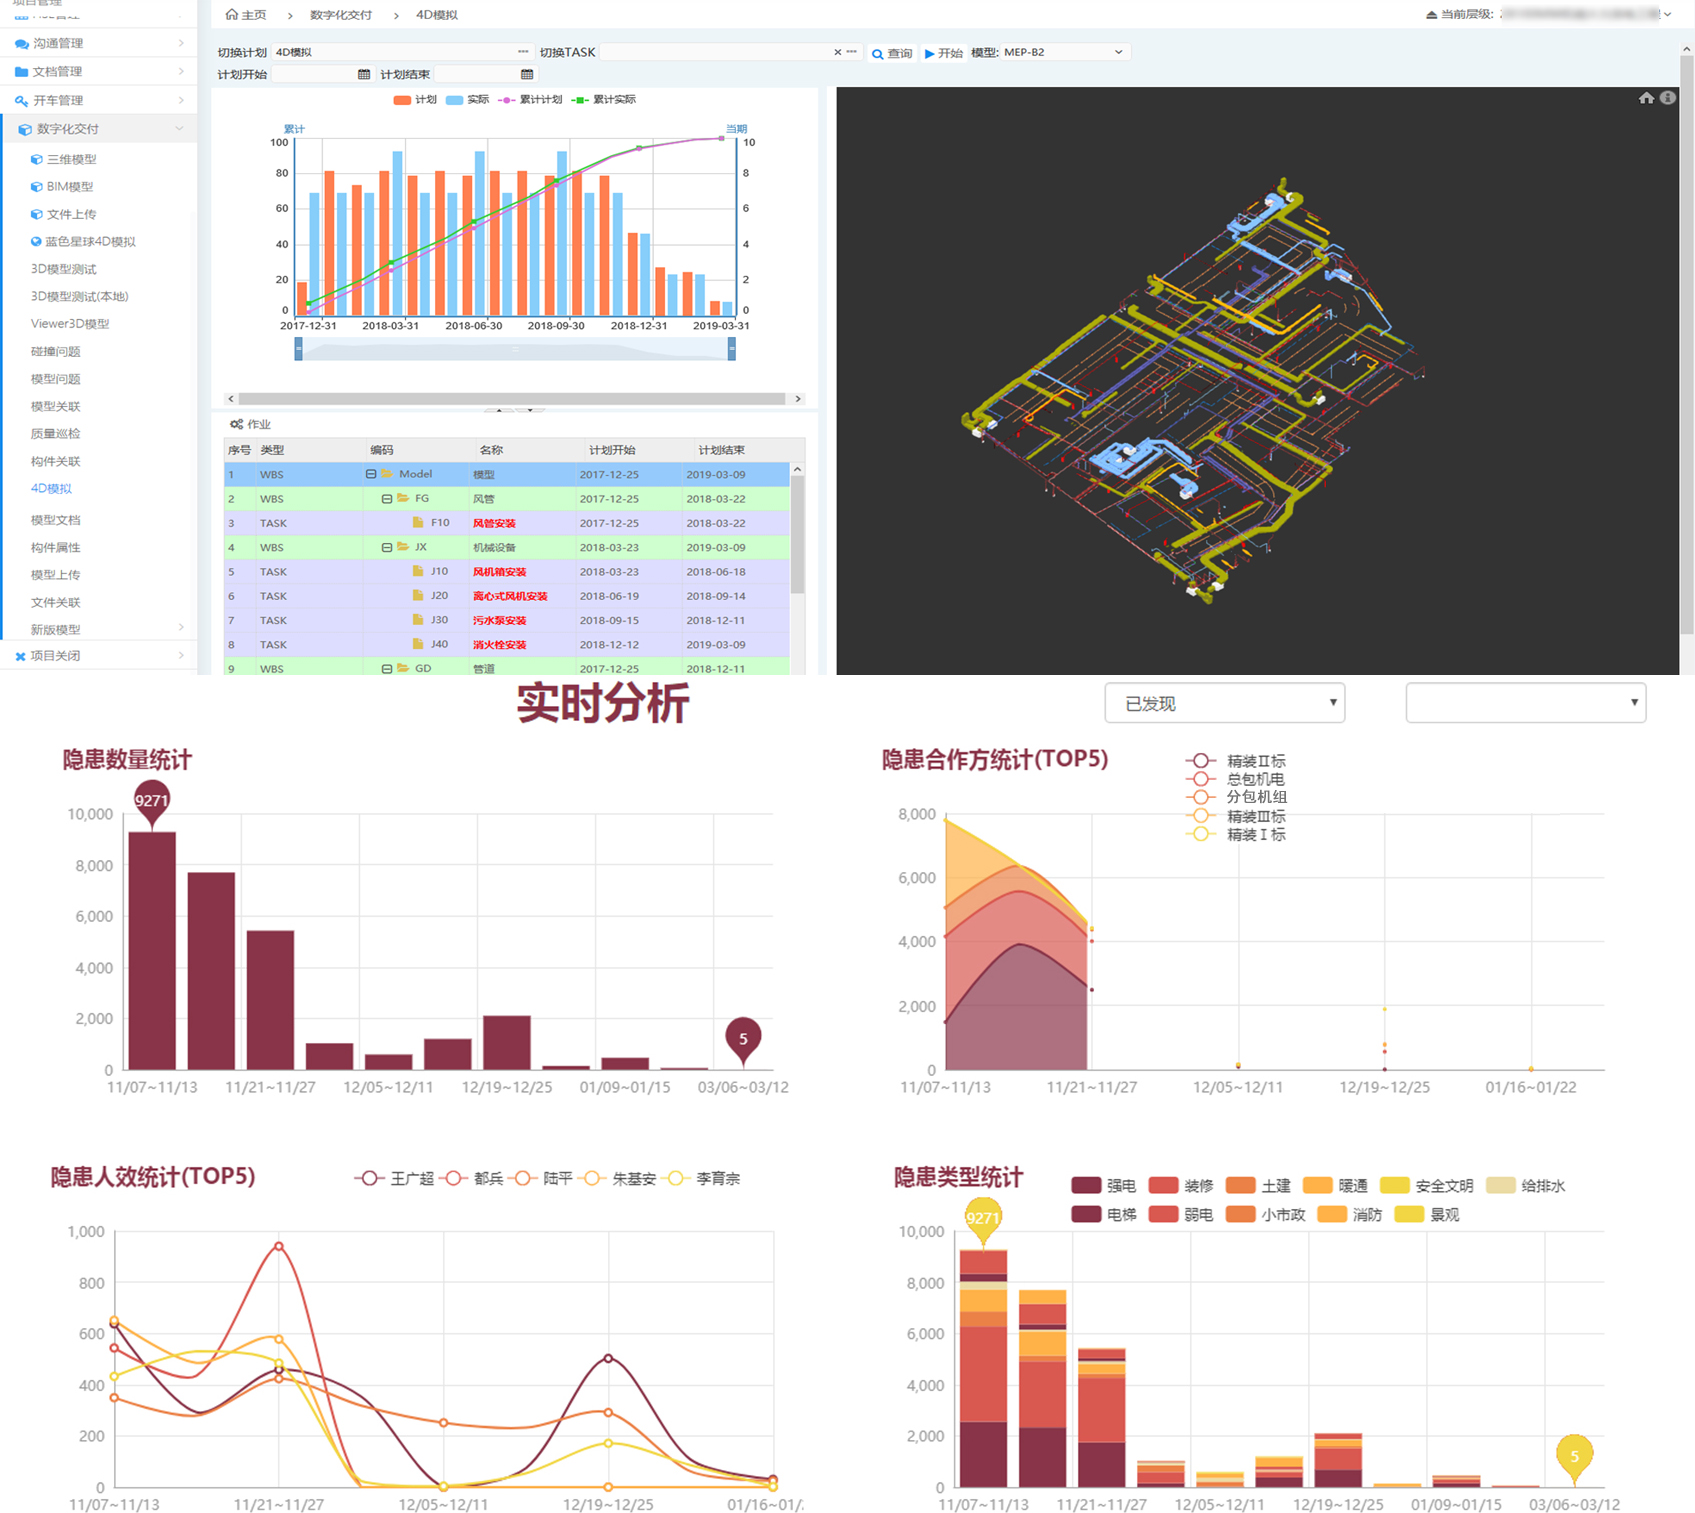Screen dimensions: 1695x1513
Task: Open 碰撞问题 in the sidebar
Action: click(x=56, y=352)
